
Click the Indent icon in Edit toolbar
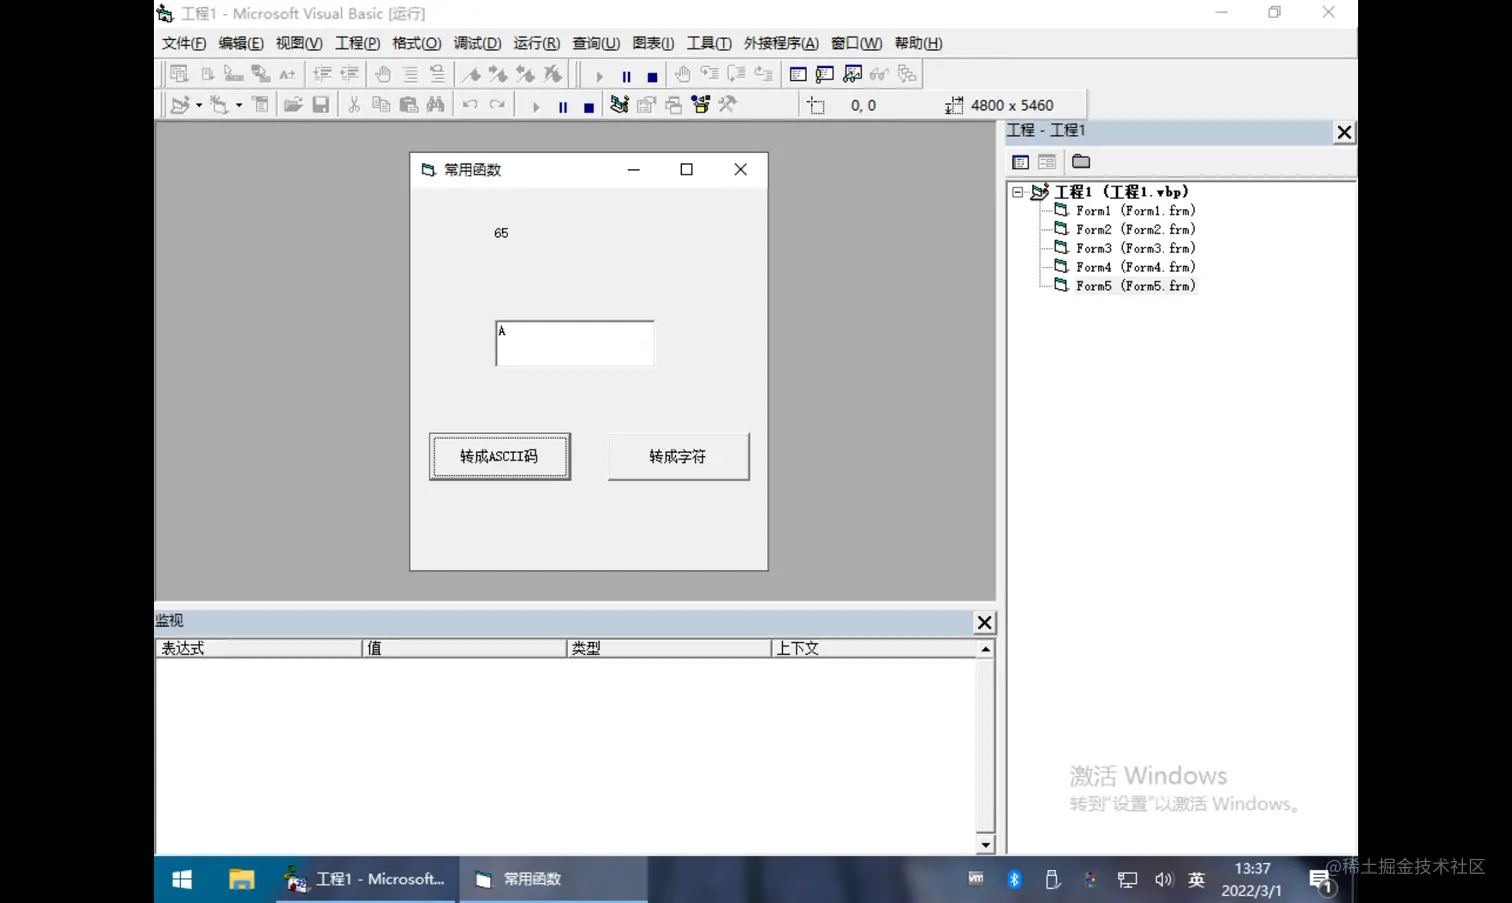click(x=322, y=74)
